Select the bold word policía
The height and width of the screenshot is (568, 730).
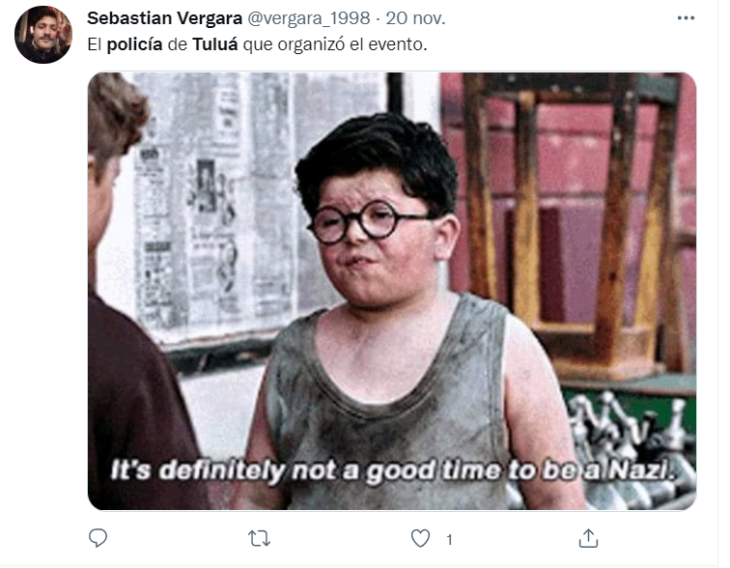[135, 45]
